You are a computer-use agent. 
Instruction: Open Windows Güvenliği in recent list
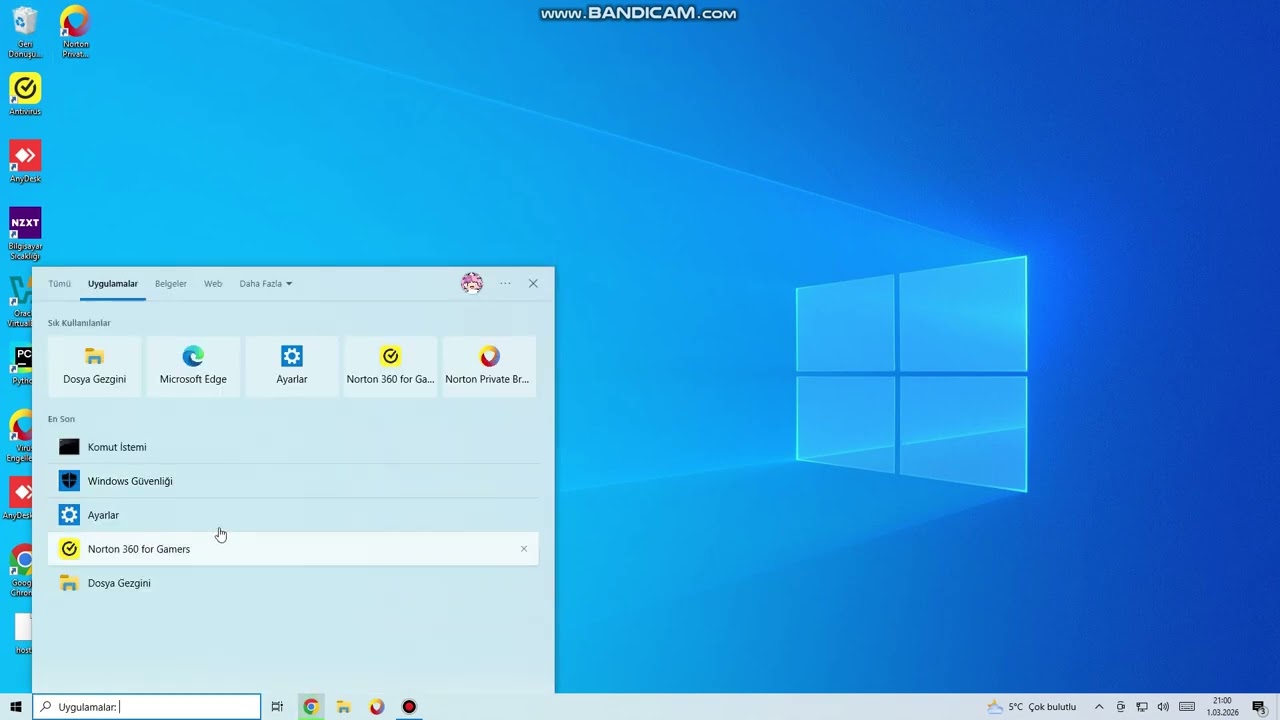point(293,481)
